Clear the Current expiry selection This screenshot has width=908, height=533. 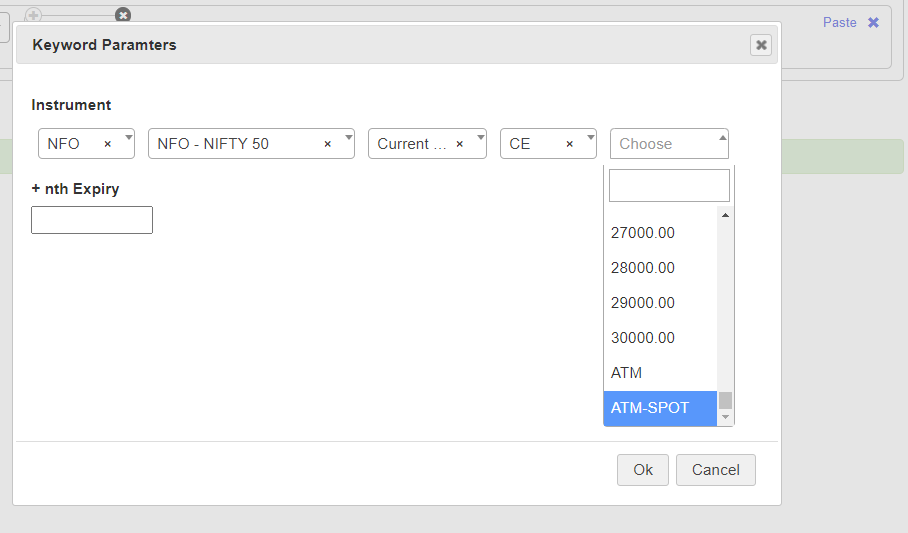459,144
